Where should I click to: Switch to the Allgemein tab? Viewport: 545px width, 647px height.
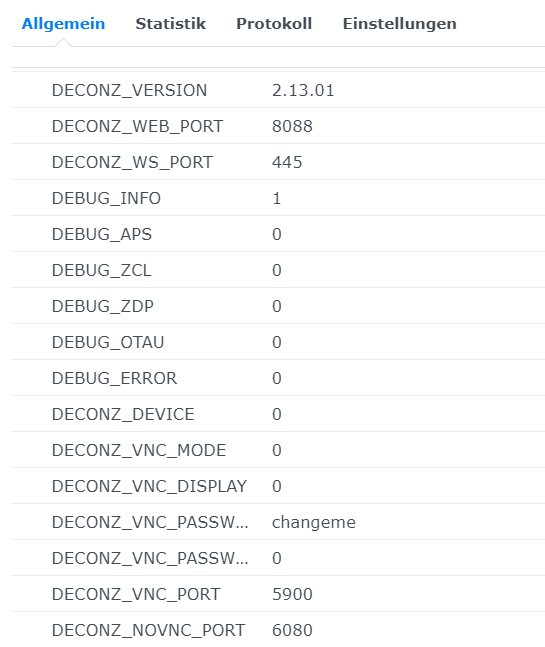click(63, 24)
